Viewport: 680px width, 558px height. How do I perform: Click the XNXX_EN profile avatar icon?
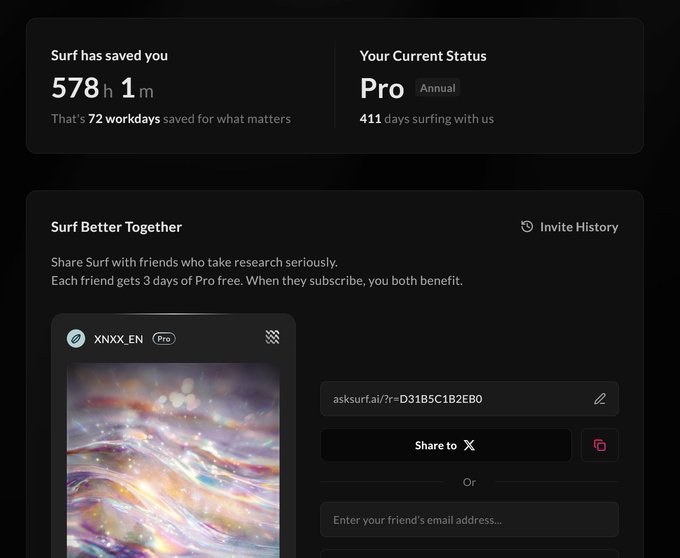[x=76, y=339]
